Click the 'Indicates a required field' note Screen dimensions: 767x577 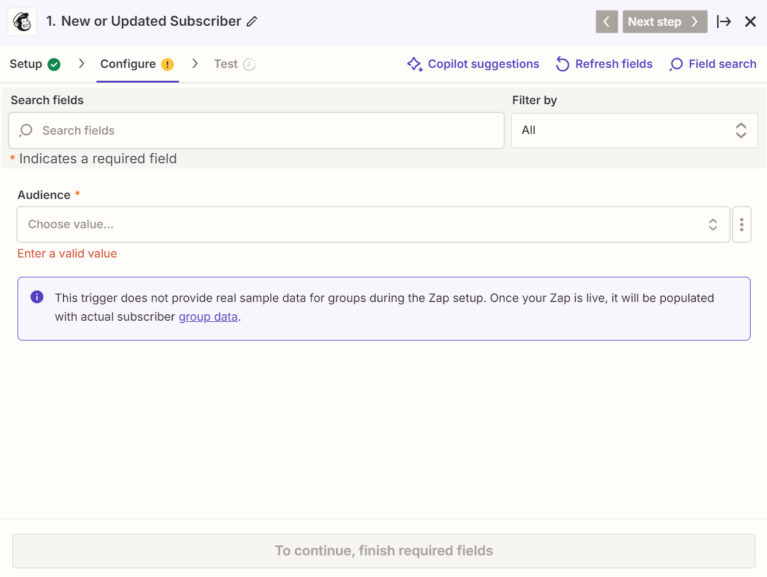point(97,158)
